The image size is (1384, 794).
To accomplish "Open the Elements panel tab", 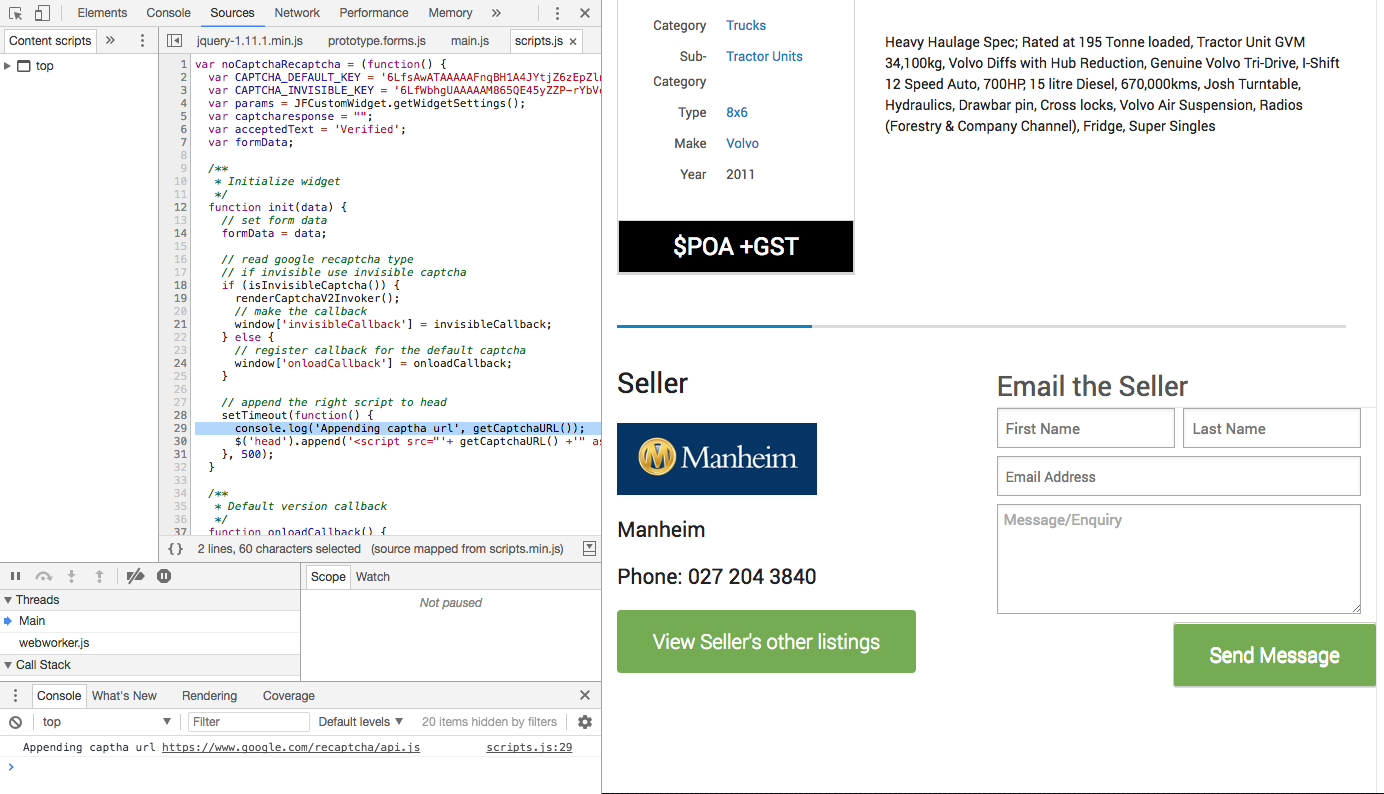I will click(102, 13).
